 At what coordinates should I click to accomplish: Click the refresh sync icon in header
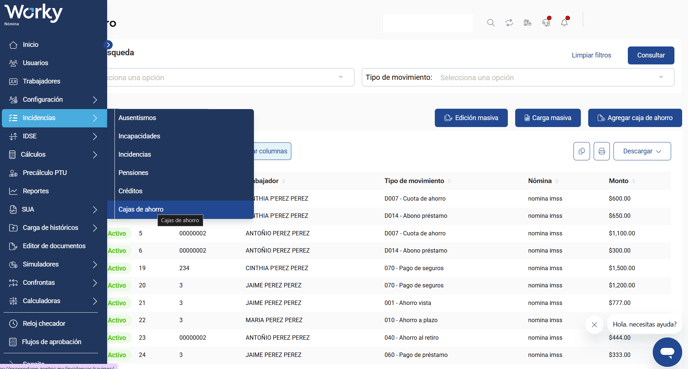point(509,23)
